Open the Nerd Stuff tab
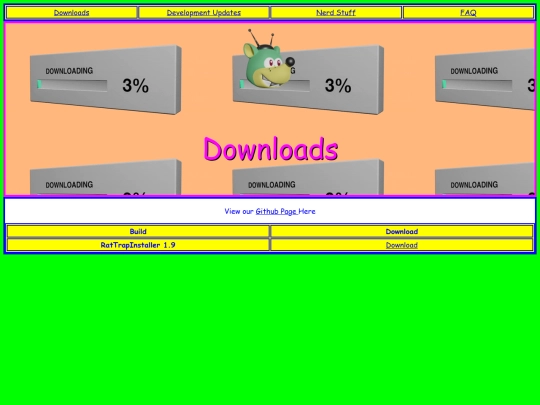This screenshot has height=405, width=540. (x=336, y=13)
